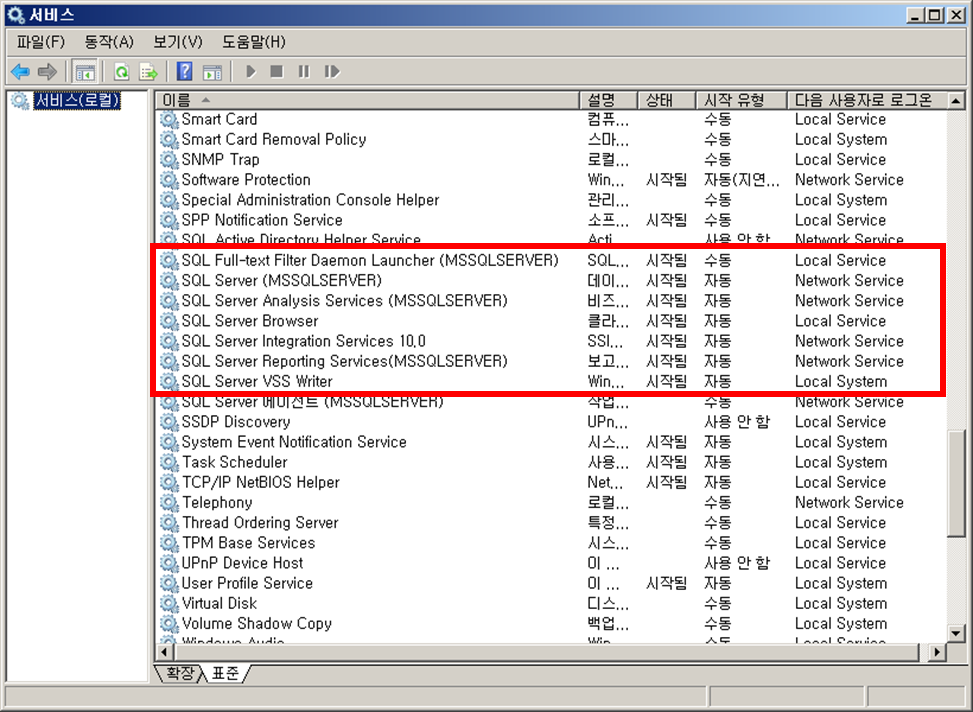Open the 도움말(H) menu
The width and height of the screenshot is (973, 712).
(x=254, y=42)
